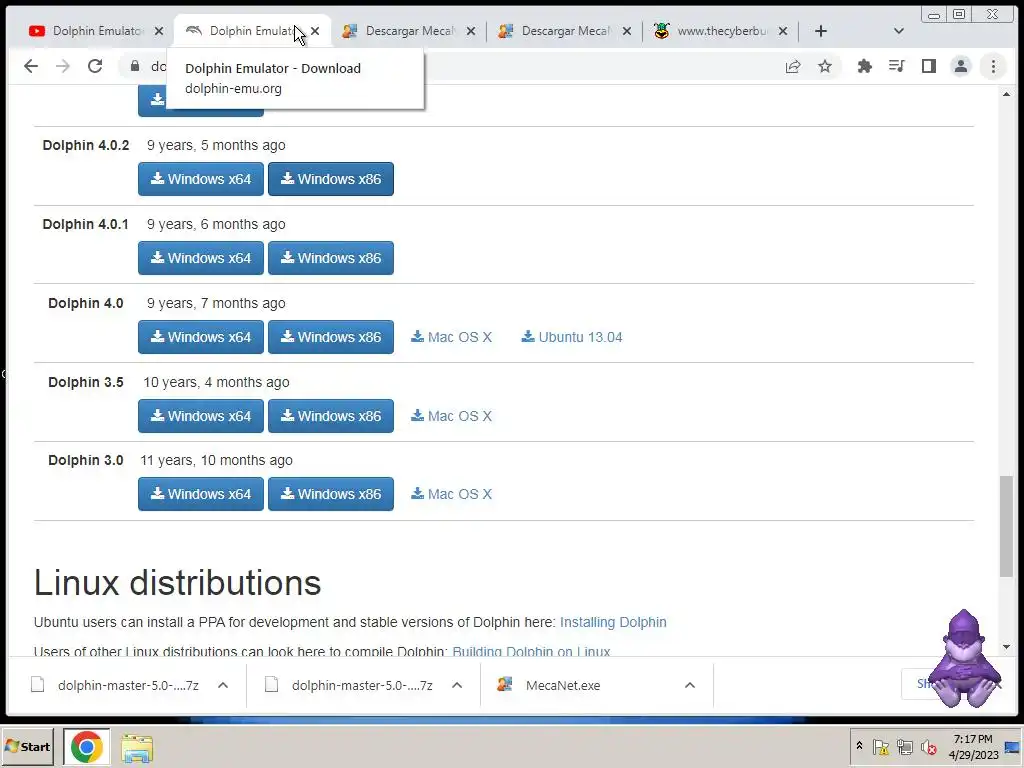Download Dolphin 4.0.1 Windows x64
Viewport: 1024px width, 768px height.
coord(200,258)
